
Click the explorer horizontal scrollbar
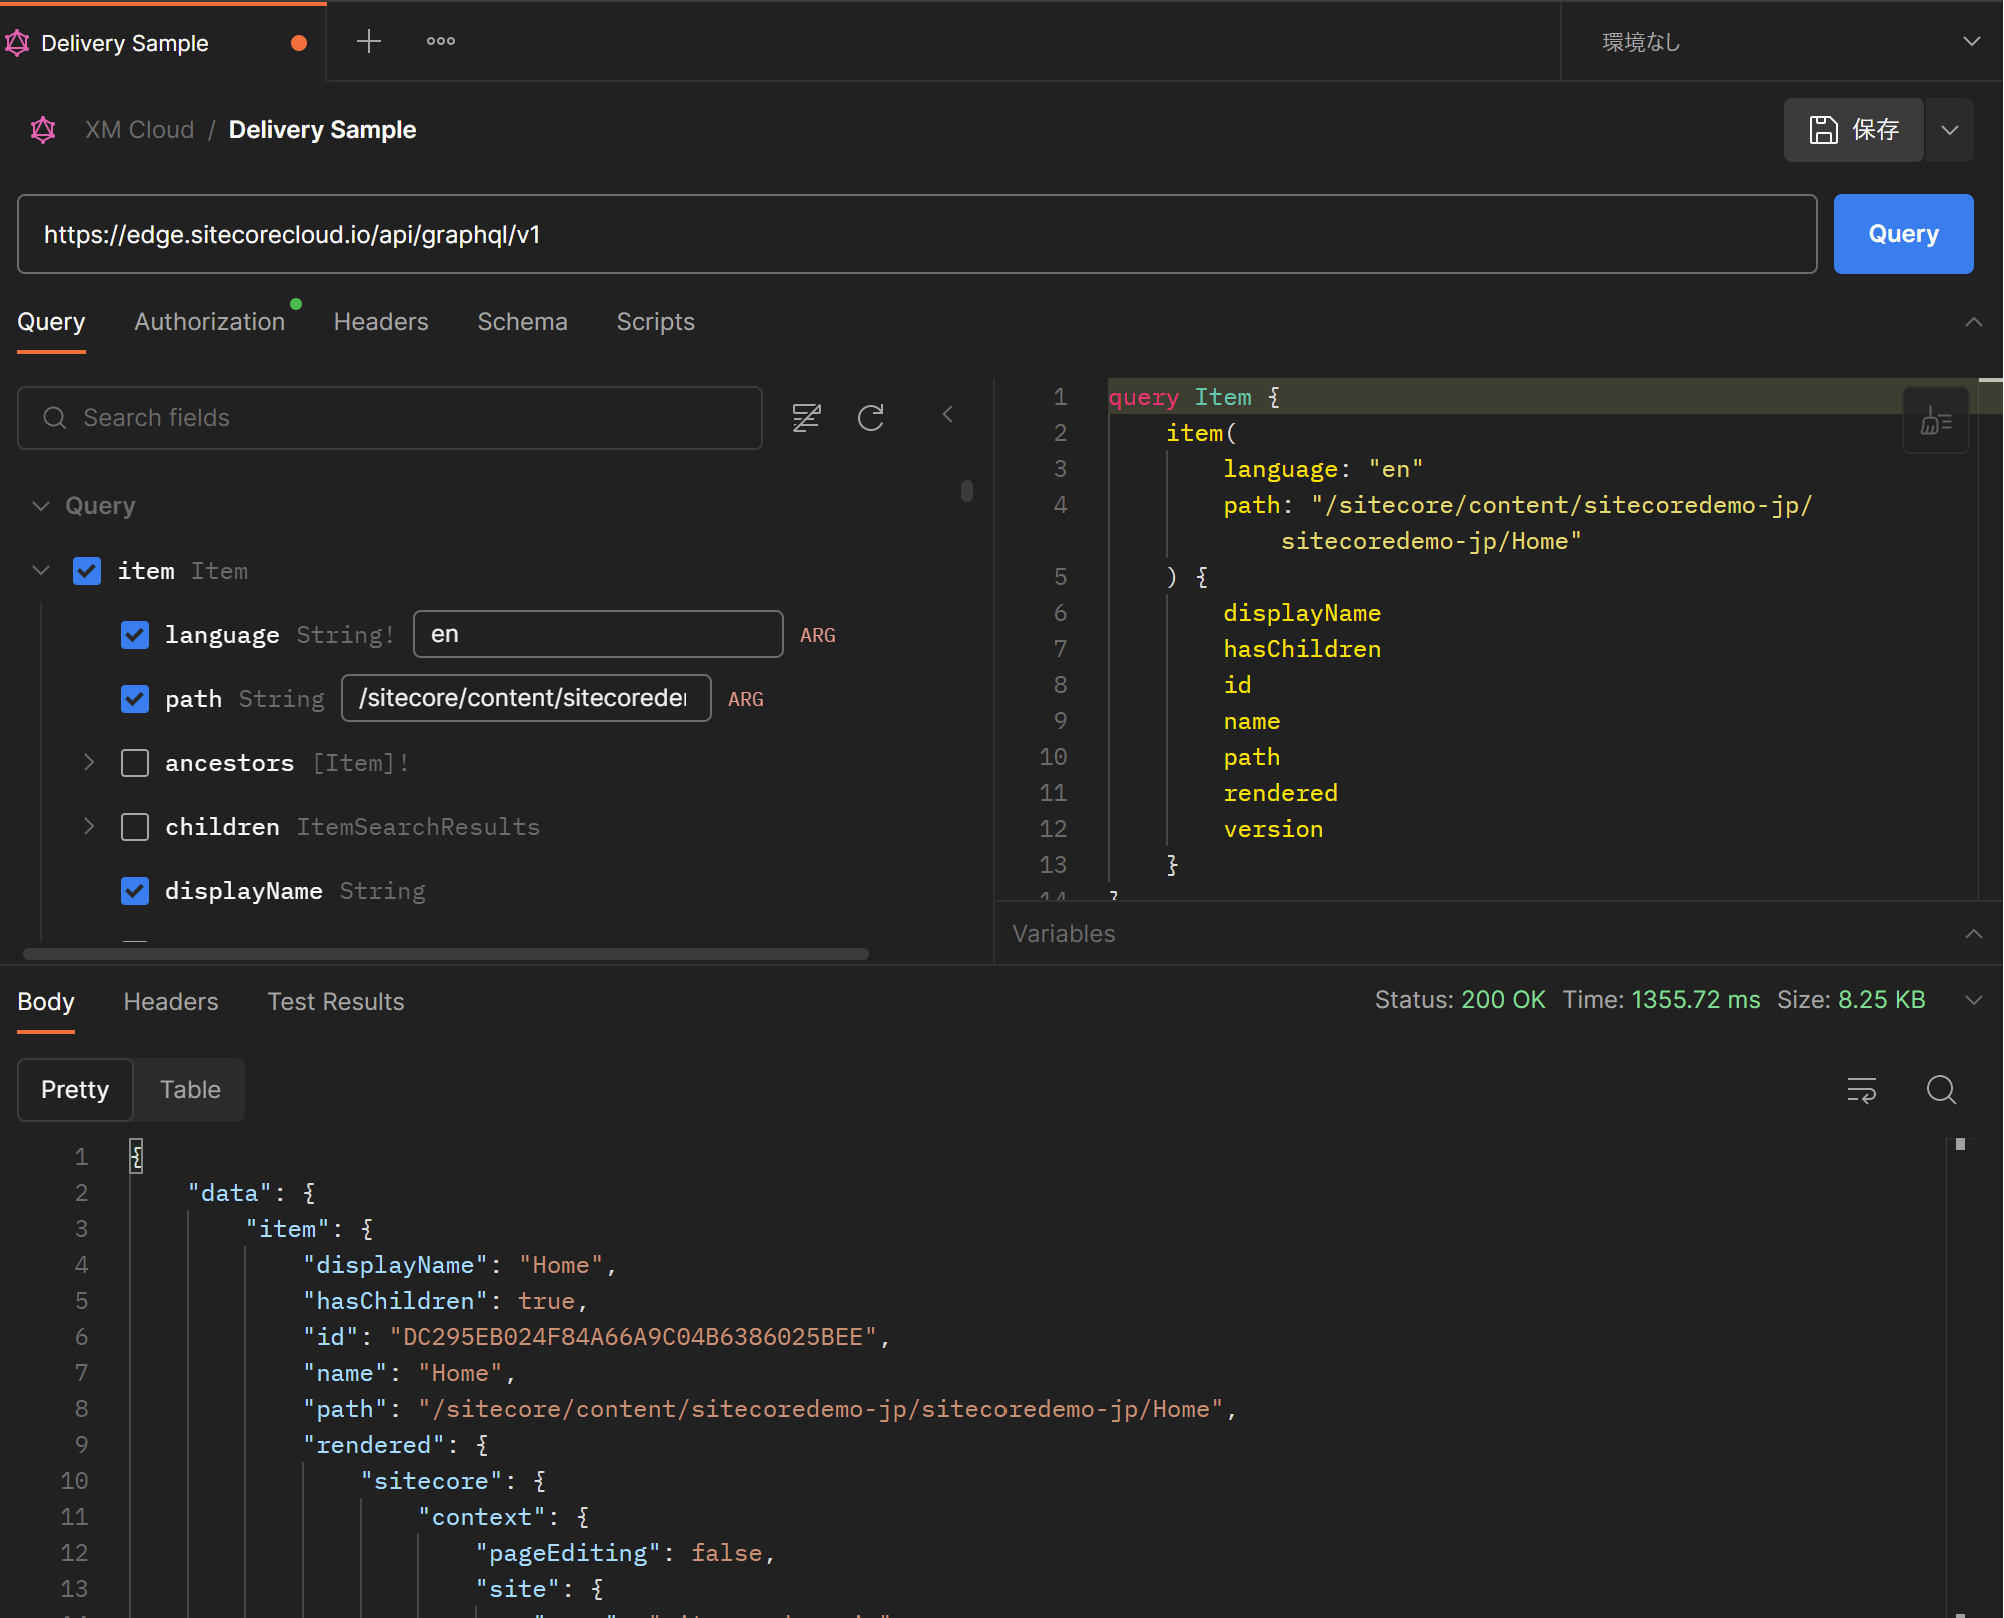[x=446, y=954]
